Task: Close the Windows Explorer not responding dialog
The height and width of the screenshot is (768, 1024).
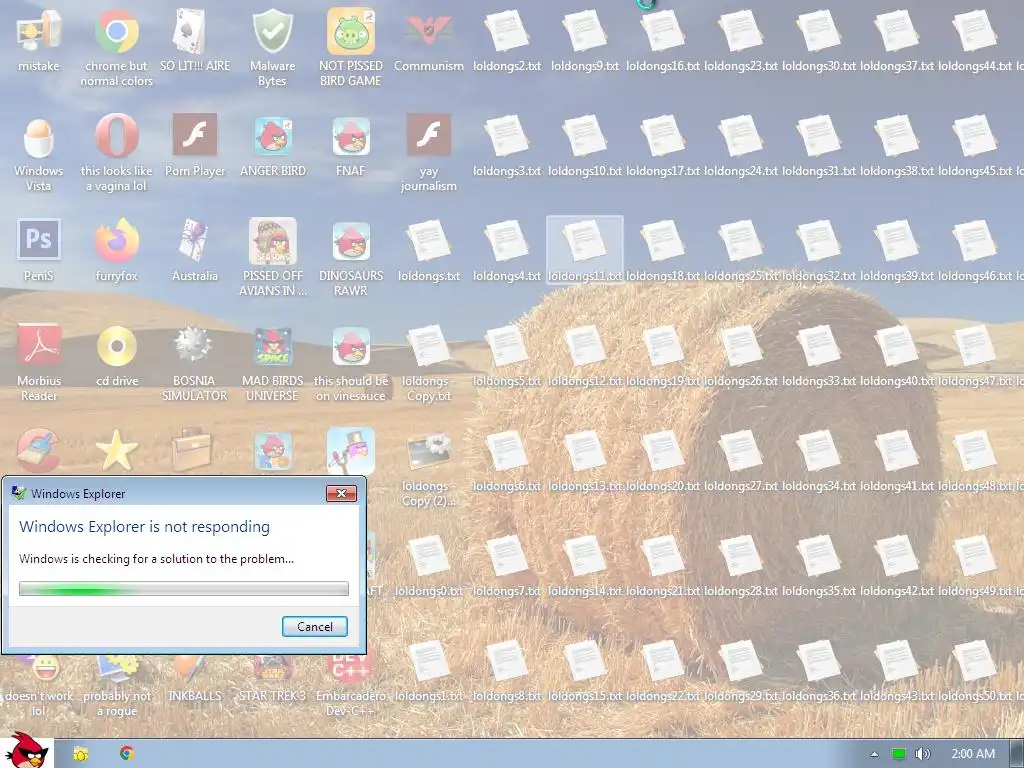Action: pyautogui.click(x=341, y=494)
